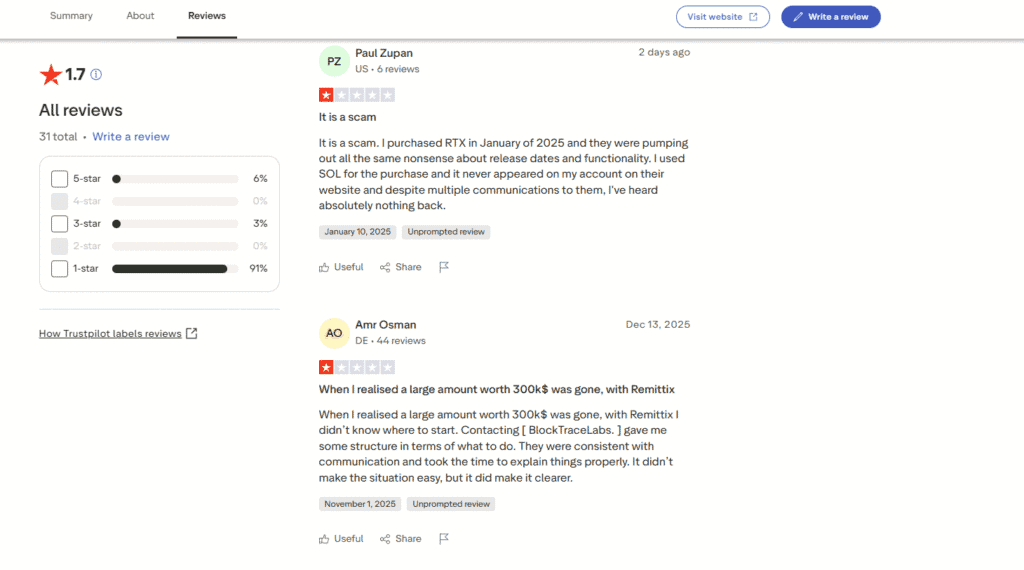Check the 3-star filter checkbox
Screen dimensions: 1024x570
pyautogui.click(x=59, y=224)
